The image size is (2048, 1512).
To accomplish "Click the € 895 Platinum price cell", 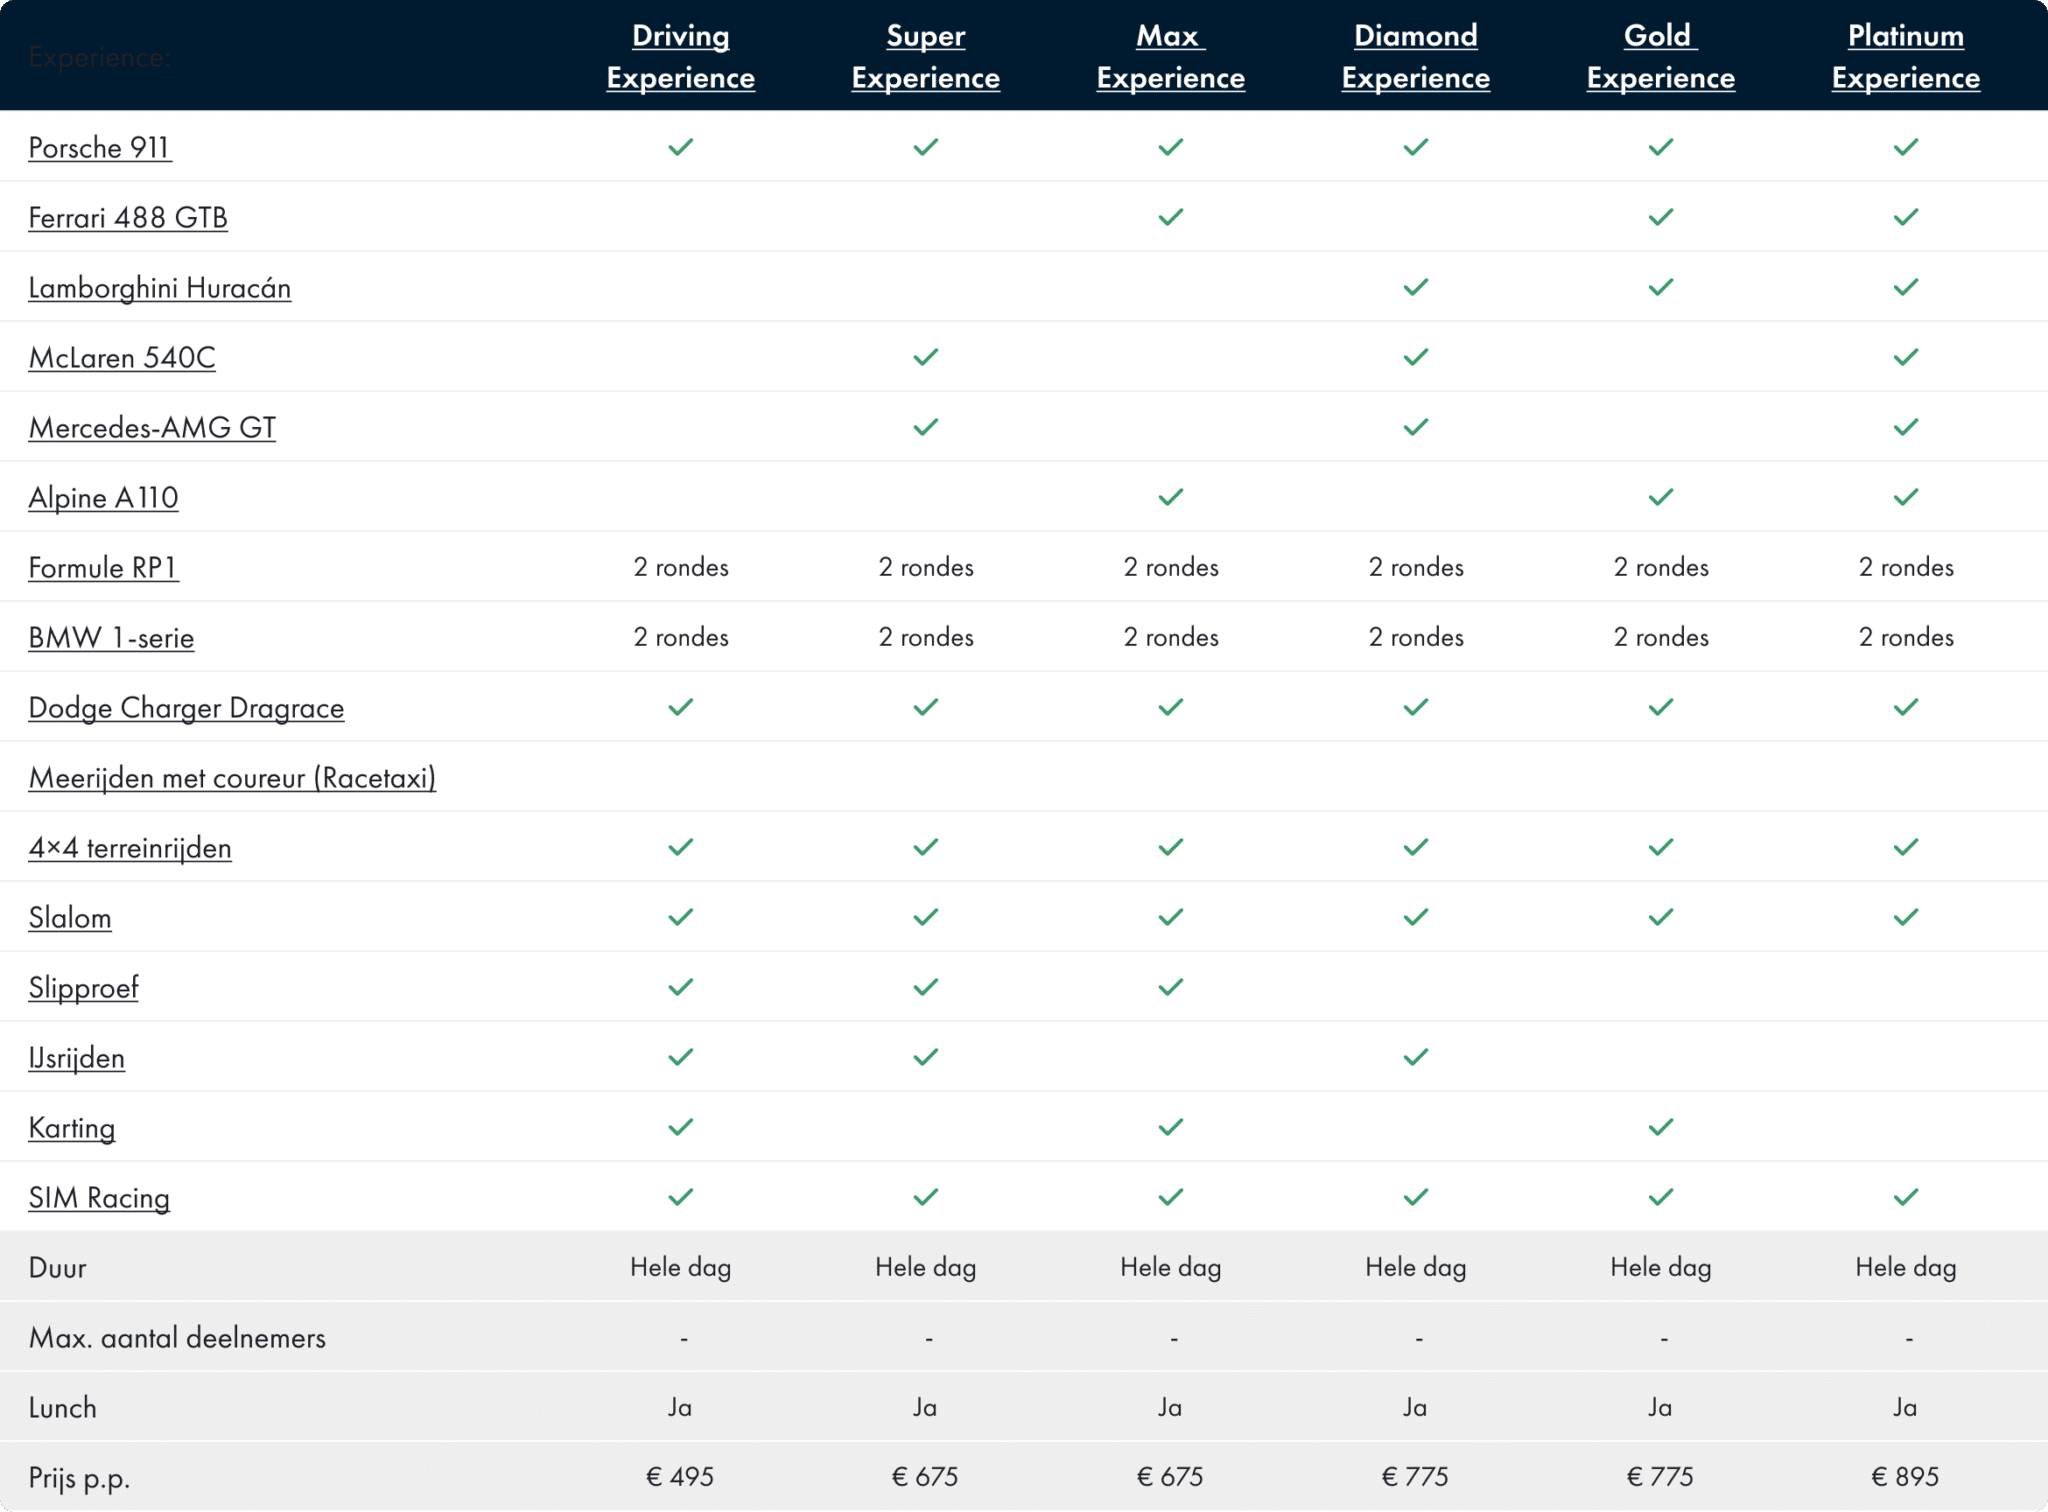I will tap(1905, 1477).
